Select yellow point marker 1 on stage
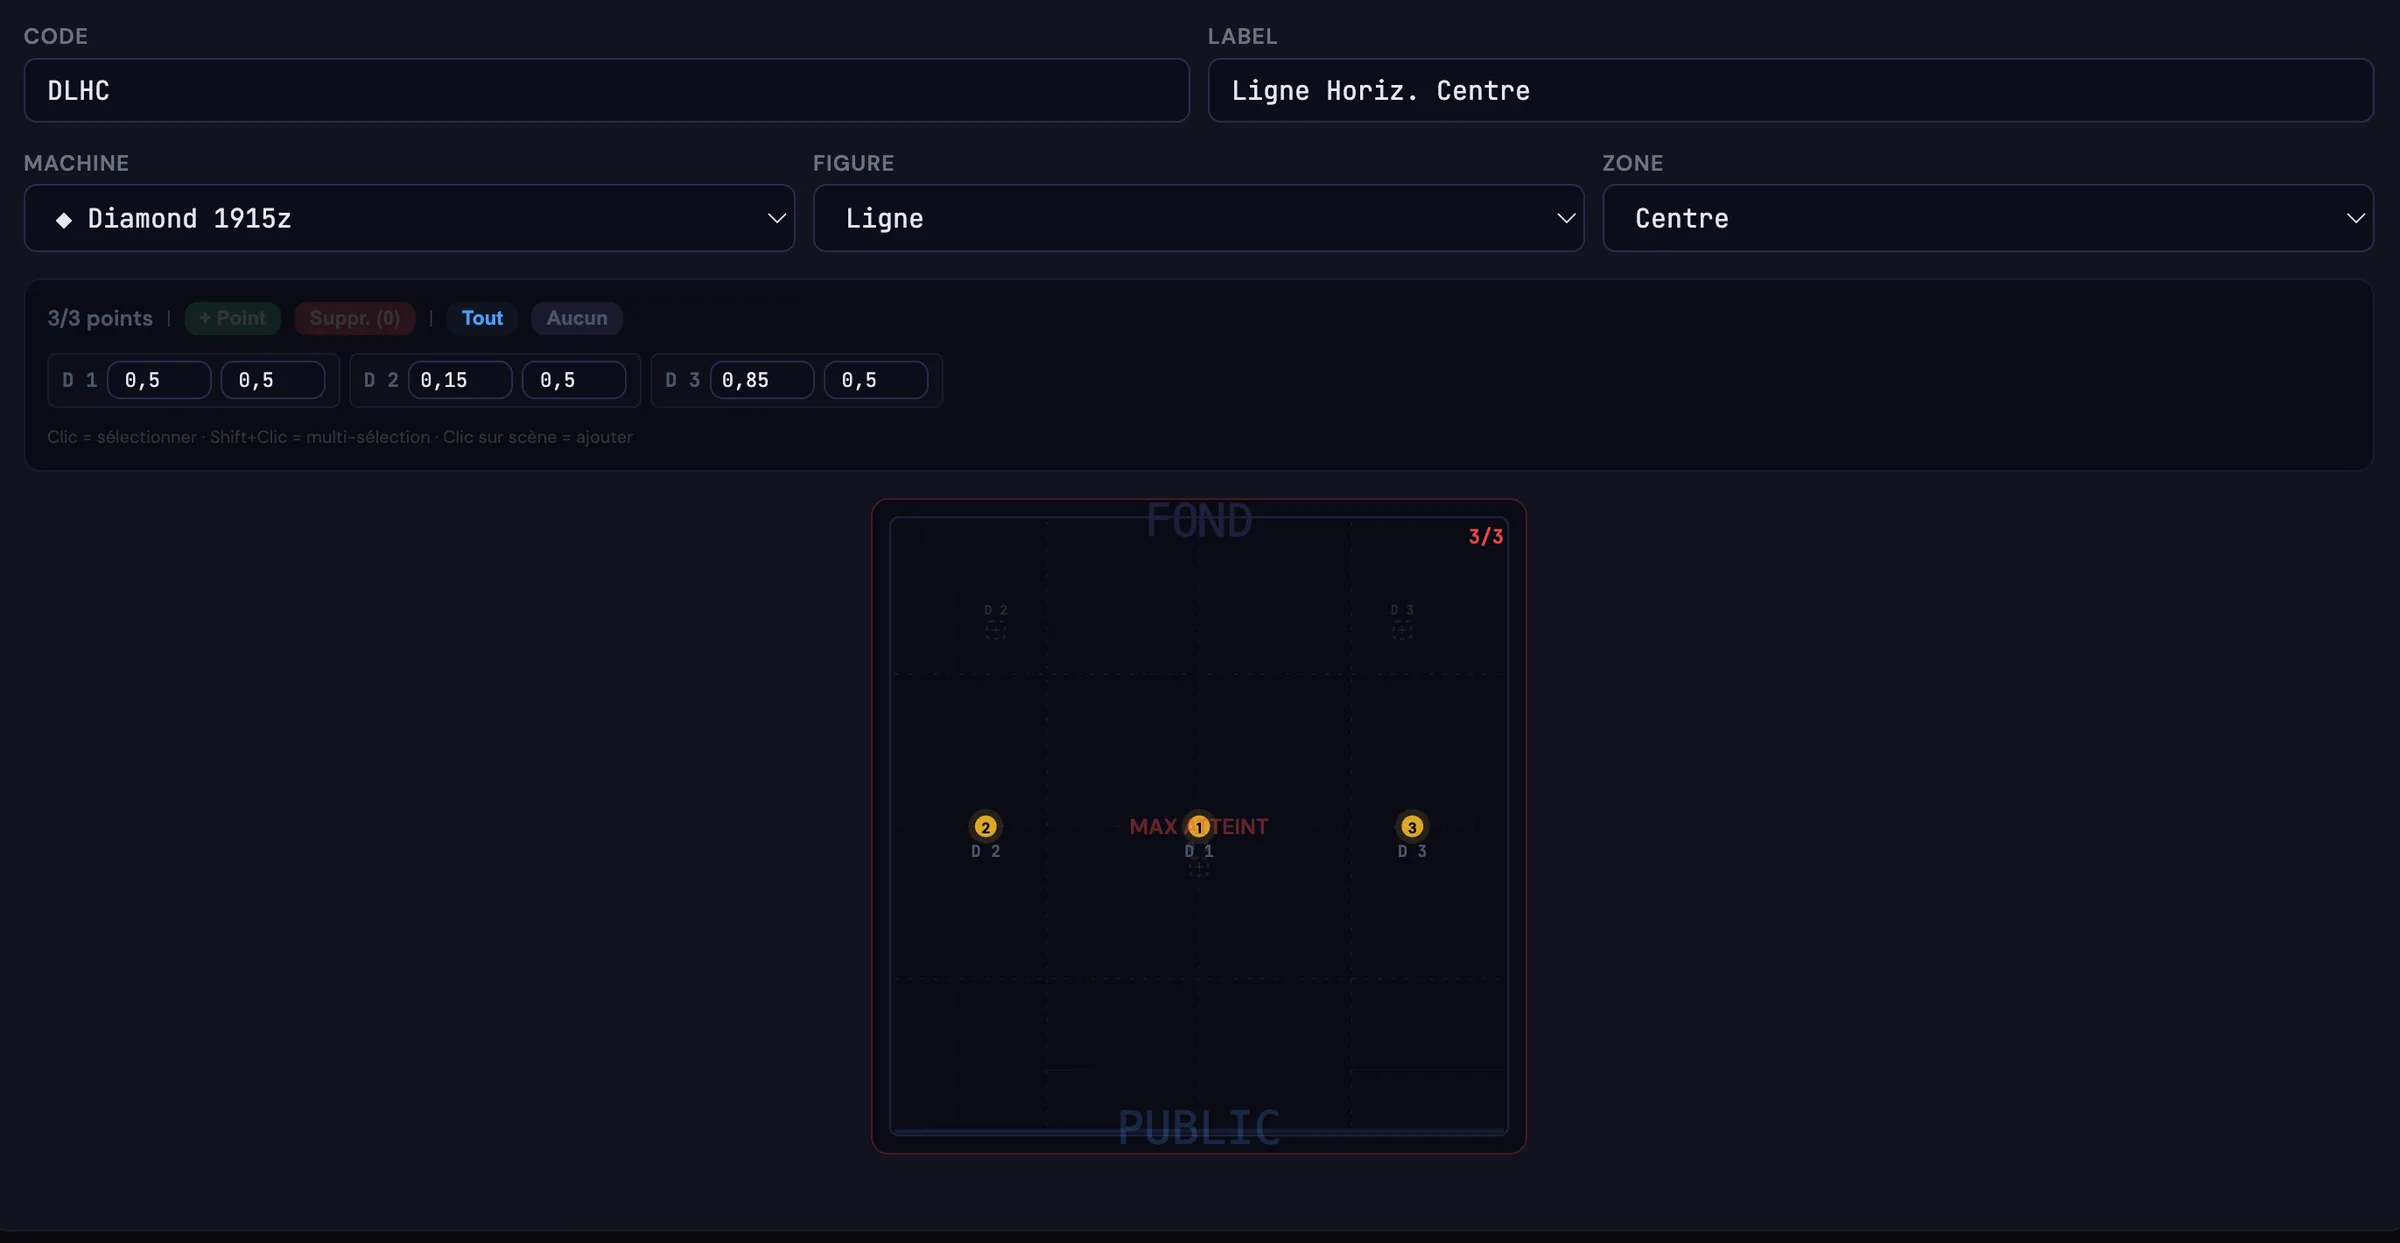This screenshot has width=2400, height=1243. click(1198, 826)
